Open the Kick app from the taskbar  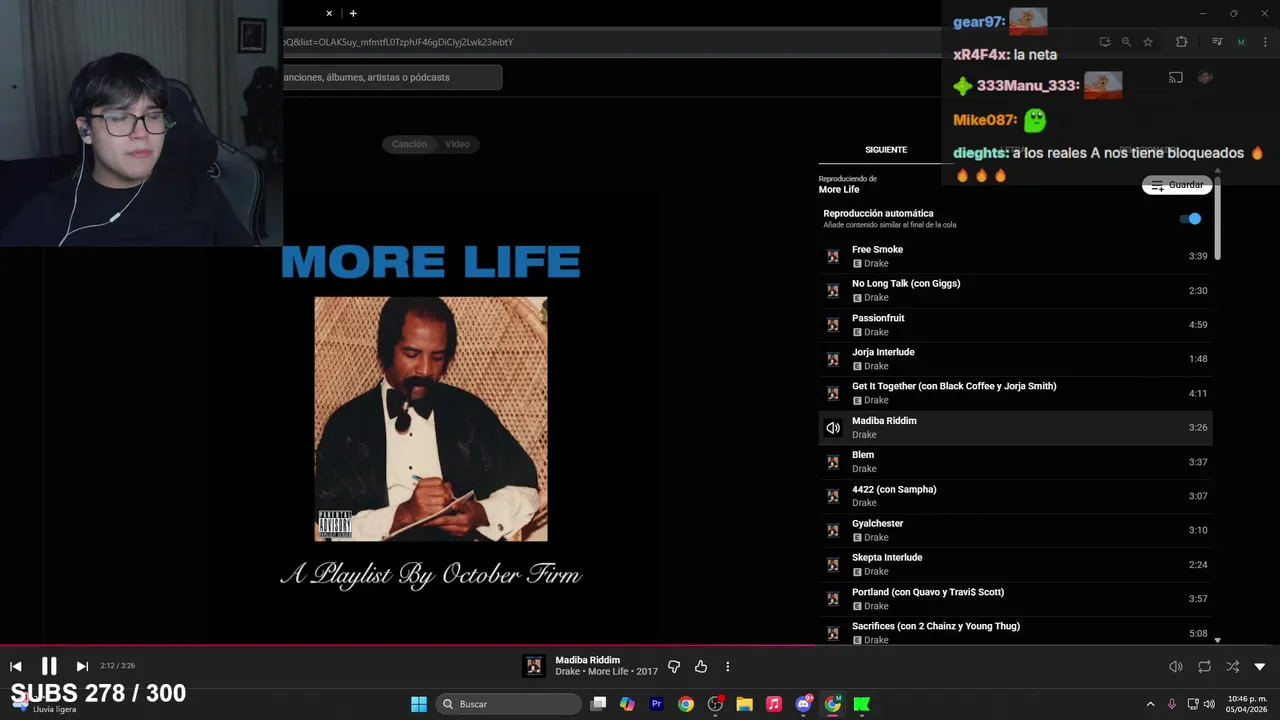point(861,704)
